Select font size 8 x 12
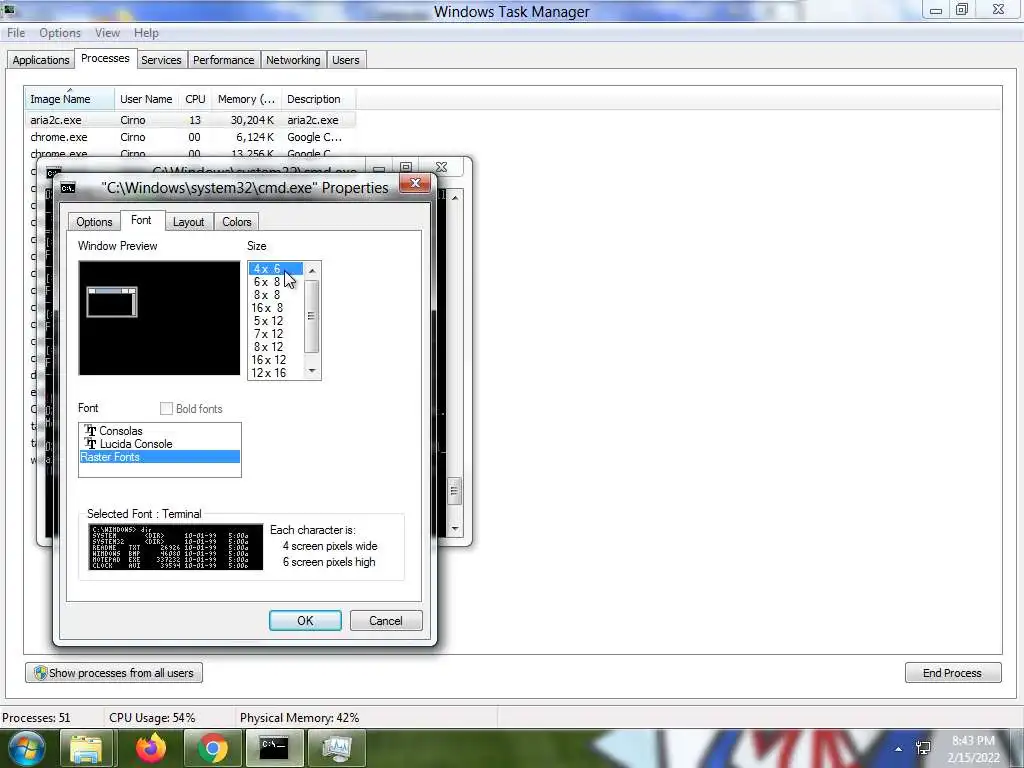Image resolution: width=1024 pixels, height=768 pixels. point(276,347)
